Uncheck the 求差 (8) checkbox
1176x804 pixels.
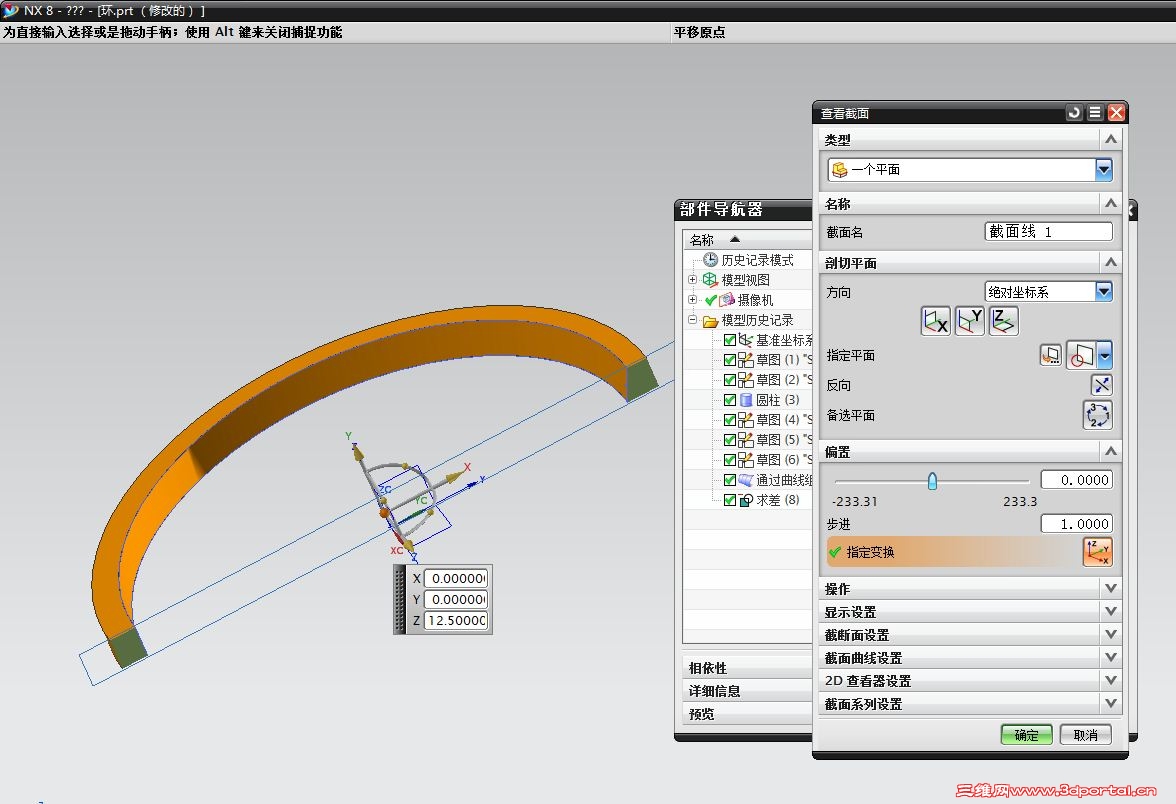tap(729, 500)
